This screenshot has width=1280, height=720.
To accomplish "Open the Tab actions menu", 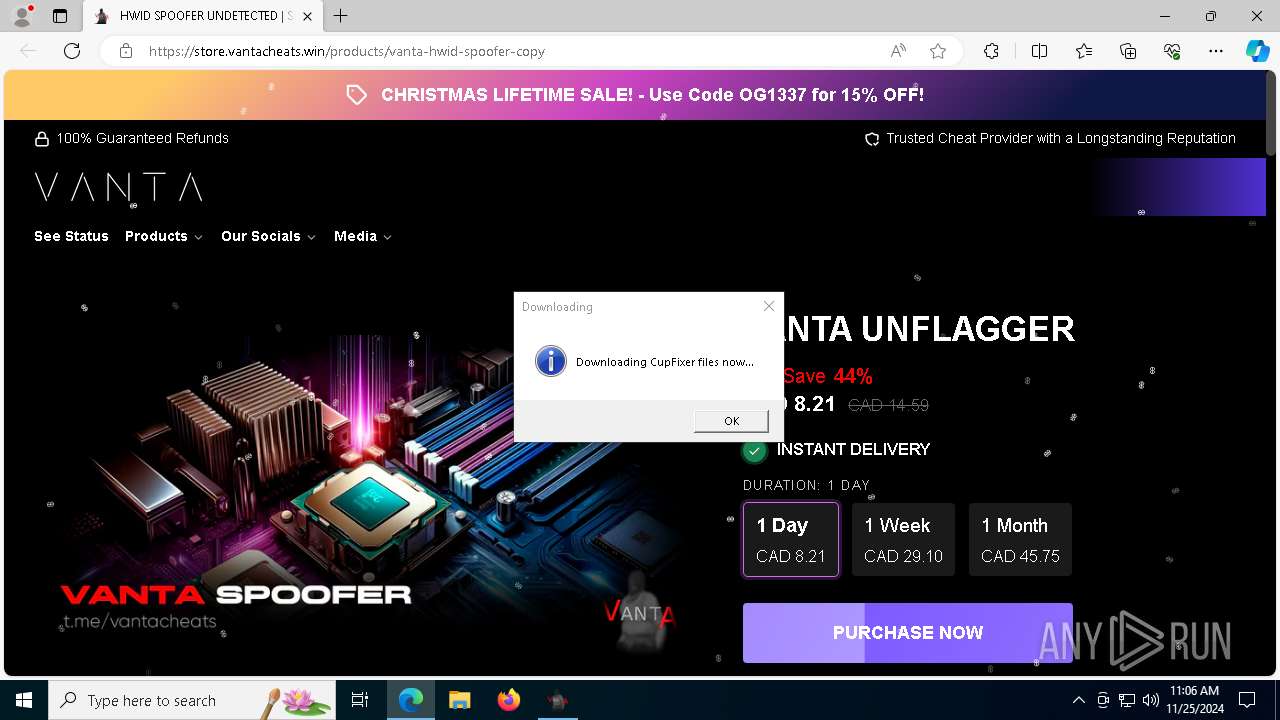I will point(60,16).
